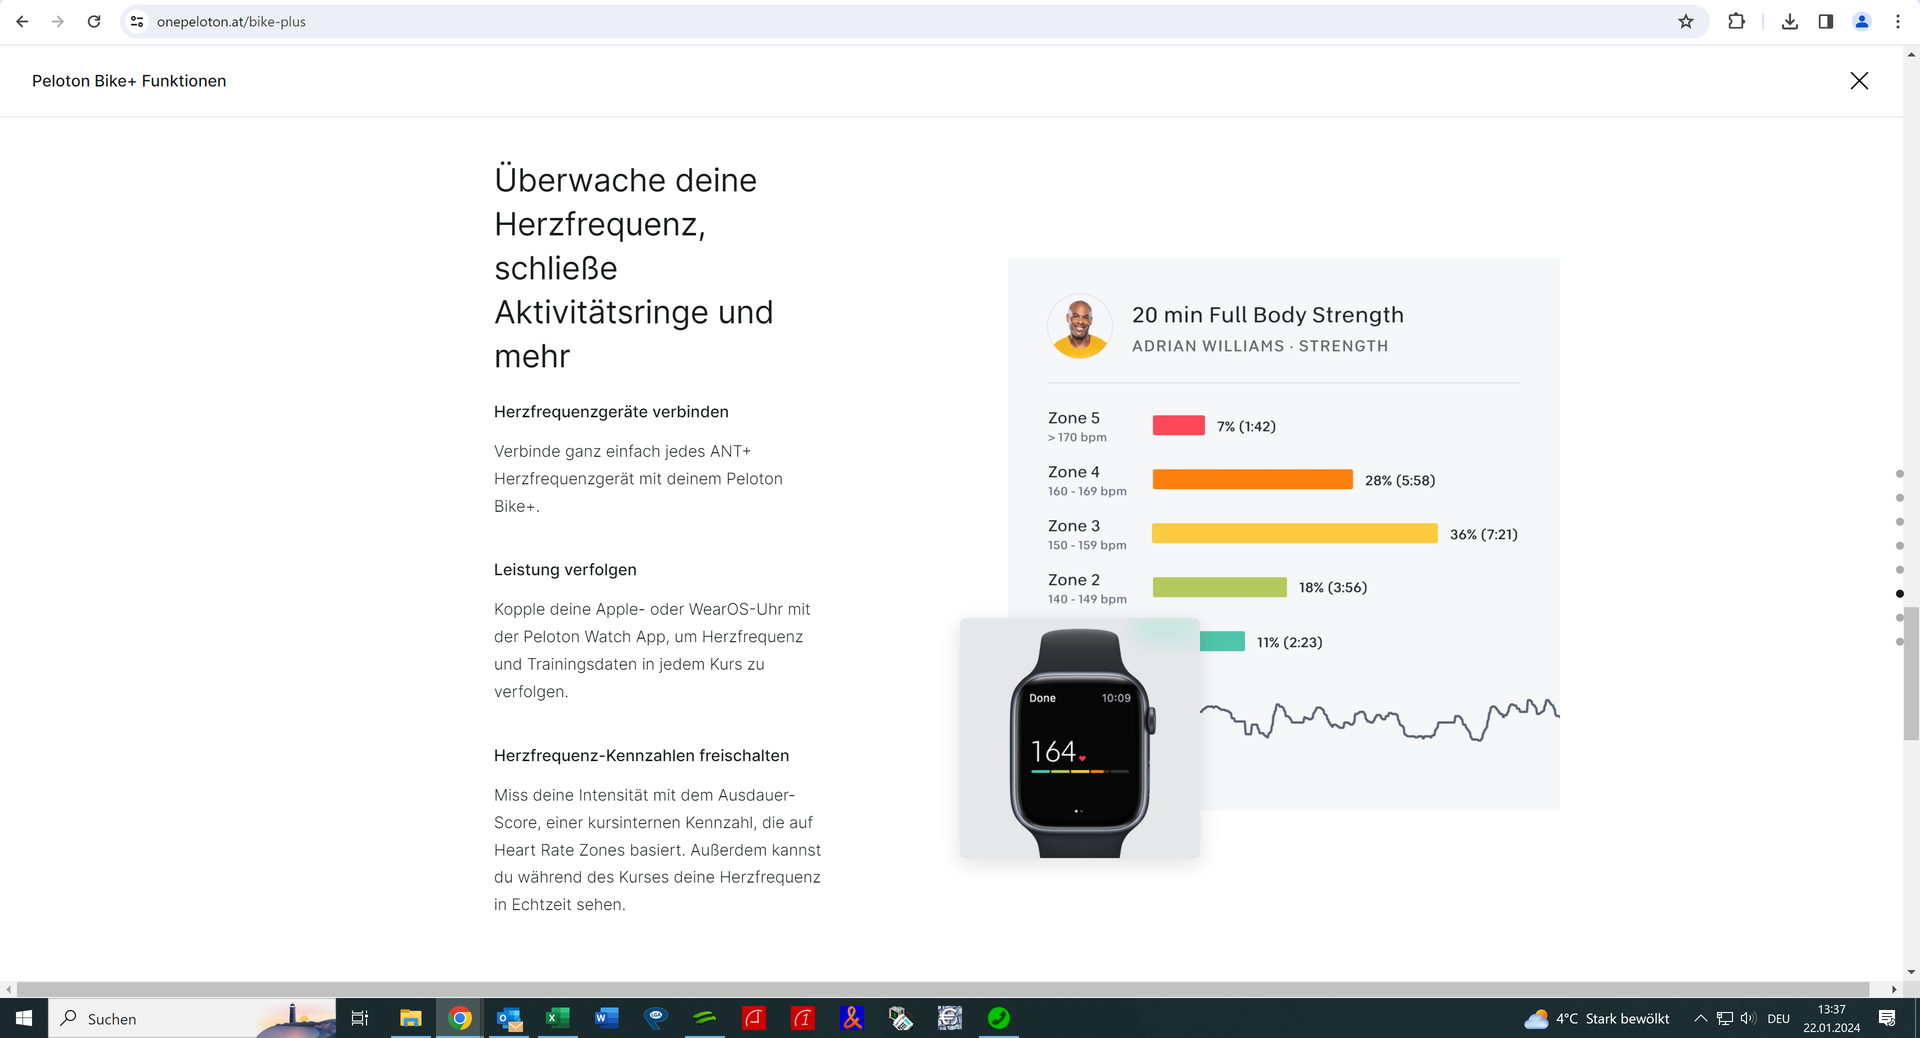The width and height of the screenshot is (1920, 1038).
Task: Click the heading 'Herzfrequenz-Kennzahlen freischalten'
Action: click(642, 756)
